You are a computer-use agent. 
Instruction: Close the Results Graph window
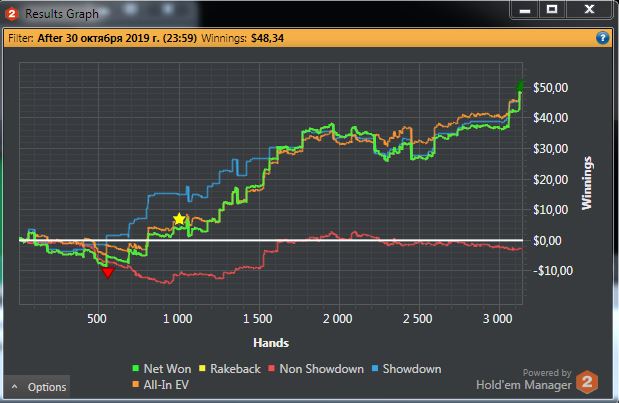point(589,9)
